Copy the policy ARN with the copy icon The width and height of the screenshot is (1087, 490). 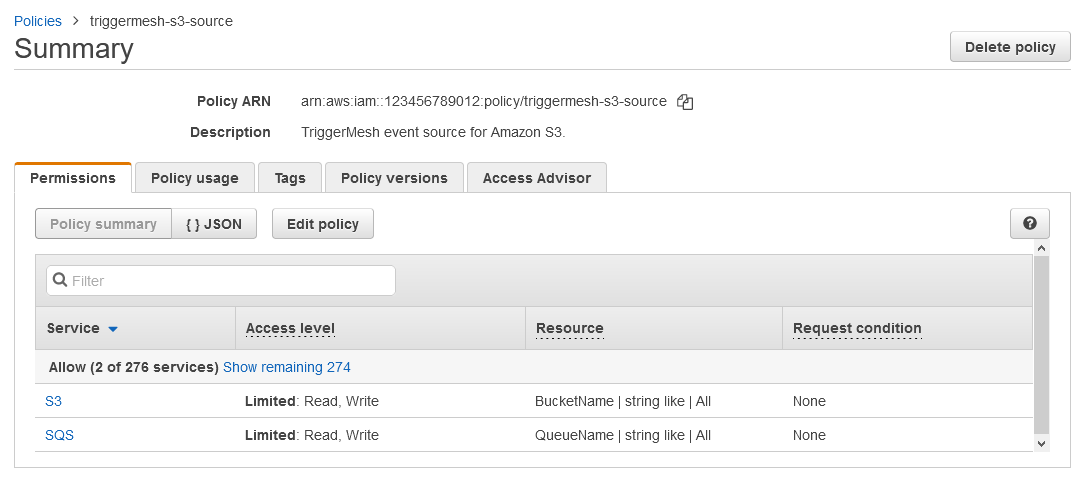tap(685, 102)
